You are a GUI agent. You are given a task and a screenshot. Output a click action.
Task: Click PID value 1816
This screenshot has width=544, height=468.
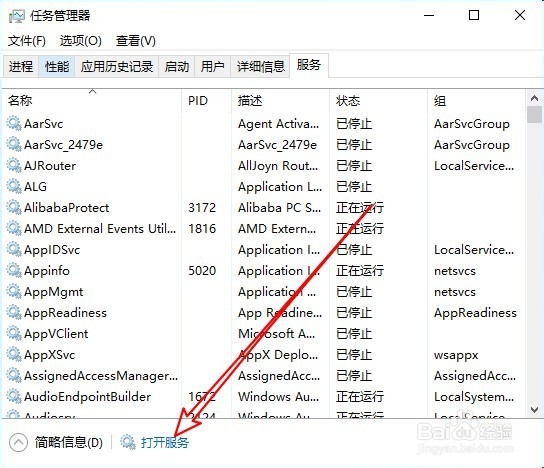pos(202,229)
